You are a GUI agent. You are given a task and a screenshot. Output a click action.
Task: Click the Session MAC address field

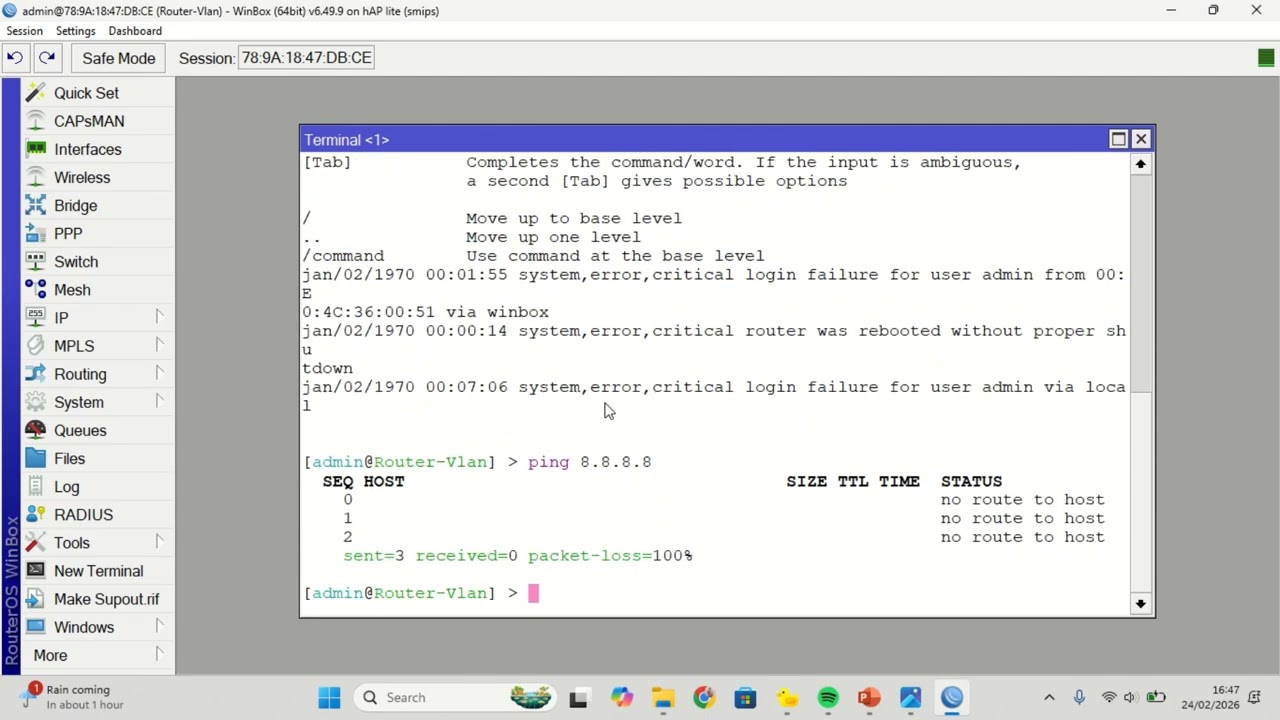pyautogui.click(x=306, y=58)
